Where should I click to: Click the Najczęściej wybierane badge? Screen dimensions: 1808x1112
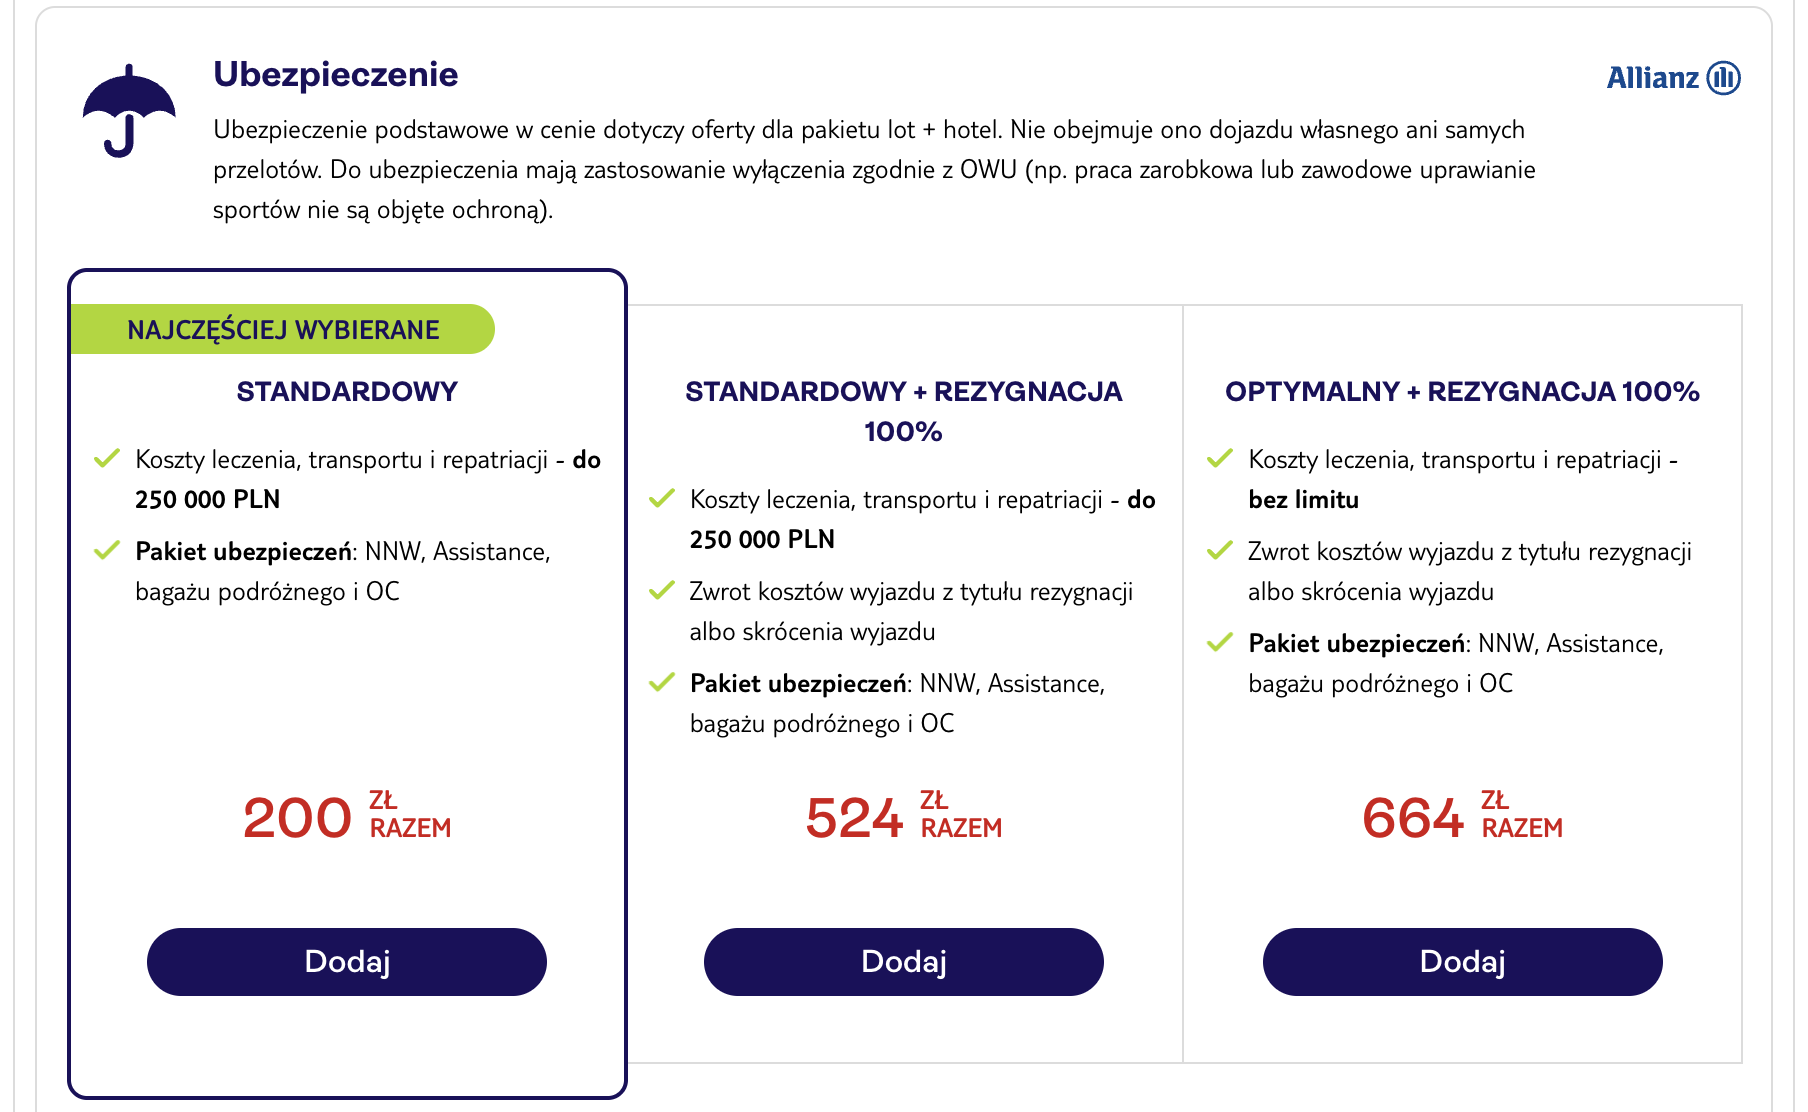tap(283, 329)
